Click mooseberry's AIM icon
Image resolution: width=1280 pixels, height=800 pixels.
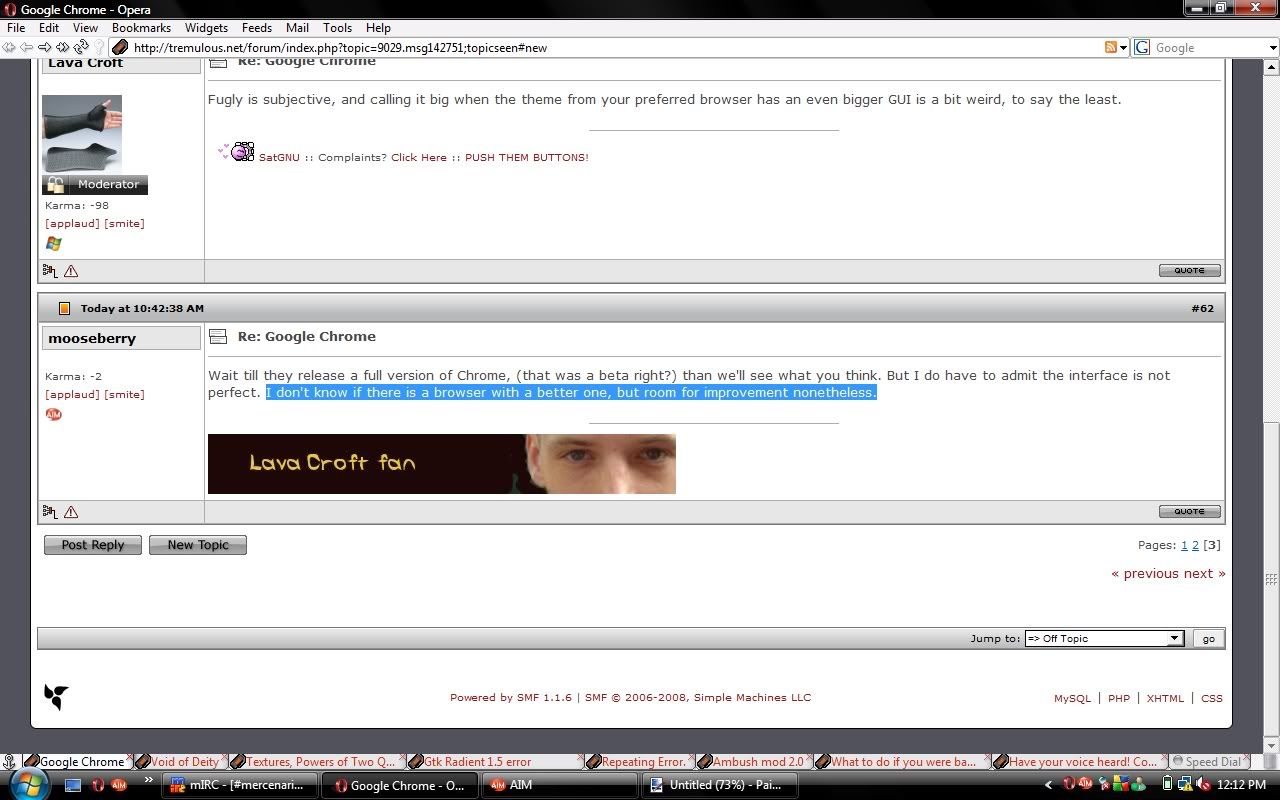[x=54, y=414]
